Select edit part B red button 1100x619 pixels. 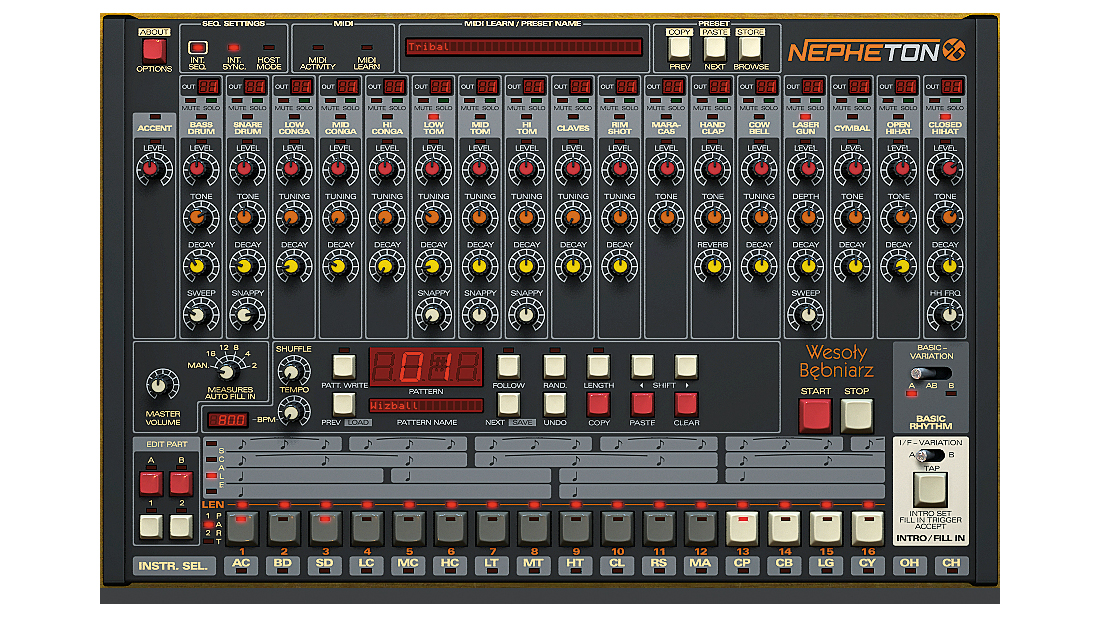180,484
